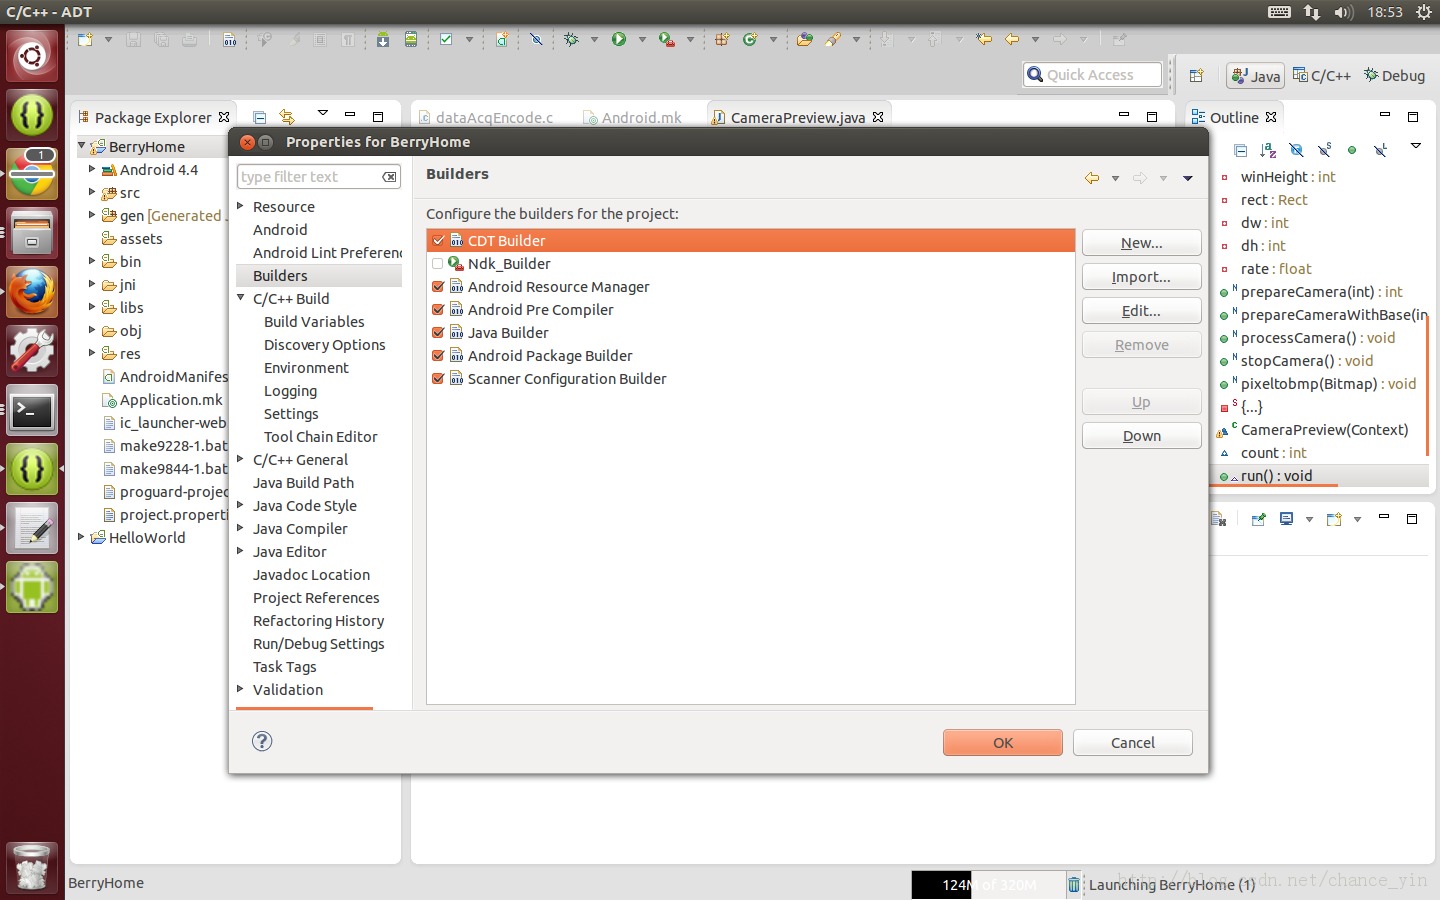
Task: Toggle the Scanner Configuration Builder checkbox
Action: pyautogui.click(x=438, y=379)
